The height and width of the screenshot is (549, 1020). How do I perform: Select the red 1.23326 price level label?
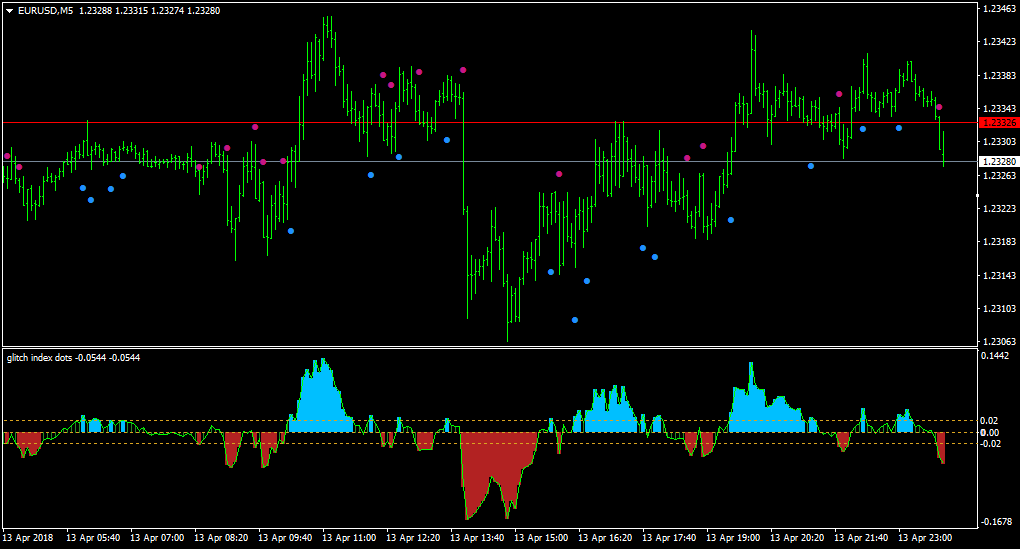point(999,122)
